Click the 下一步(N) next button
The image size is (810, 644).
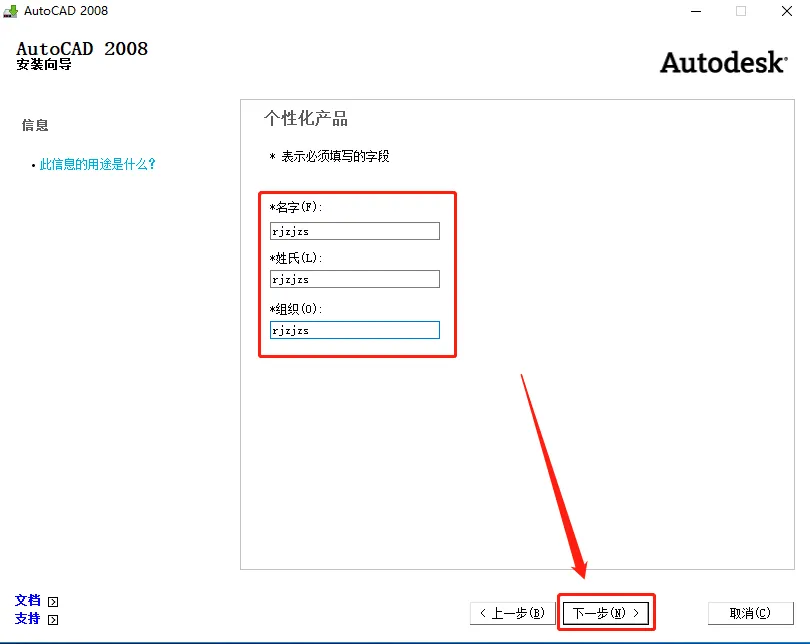tap(605, 613)
